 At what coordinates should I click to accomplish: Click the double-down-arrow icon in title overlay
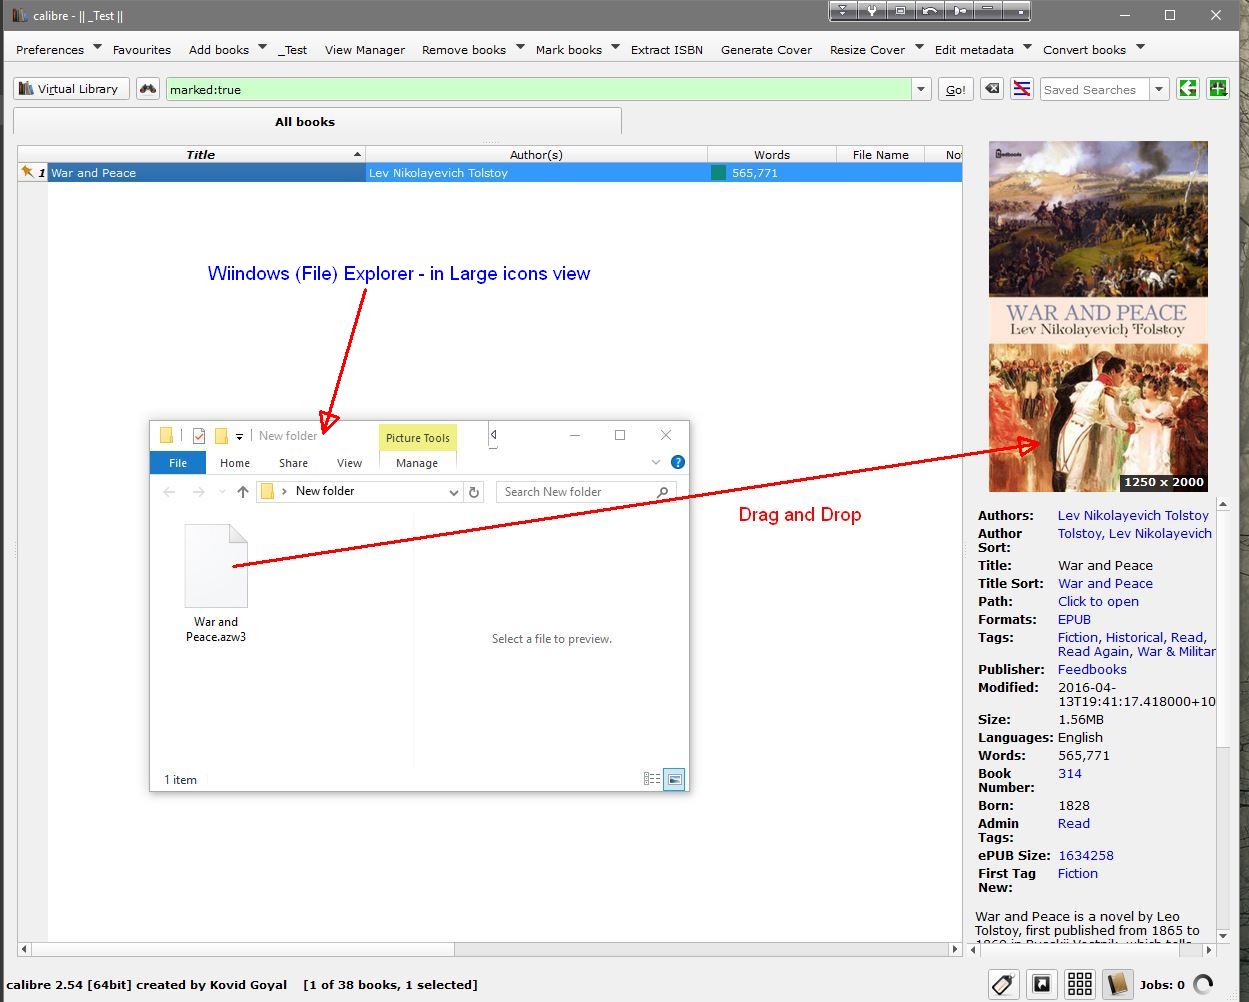(x=843, y=11)
